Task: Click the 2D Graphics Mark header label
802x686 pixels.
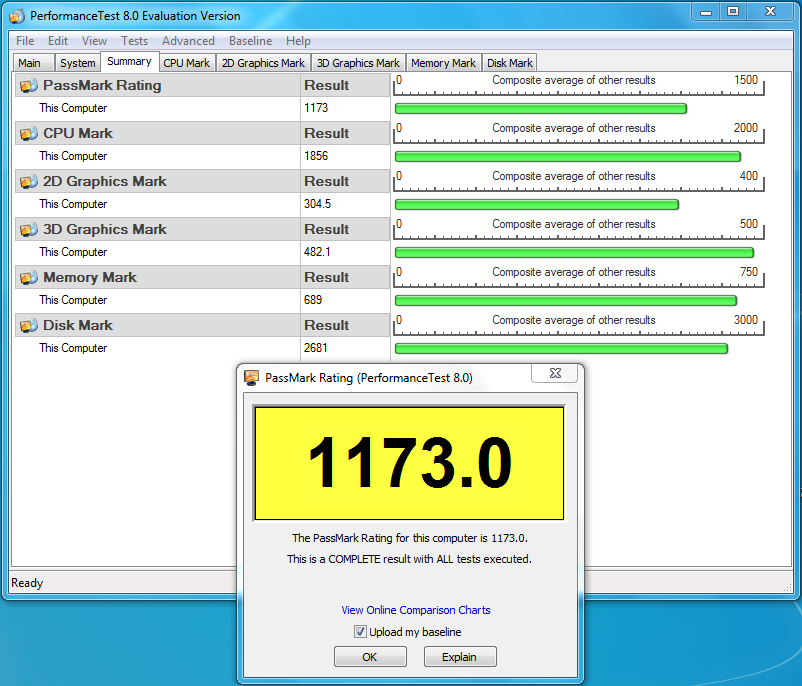Action: (105, 182)
